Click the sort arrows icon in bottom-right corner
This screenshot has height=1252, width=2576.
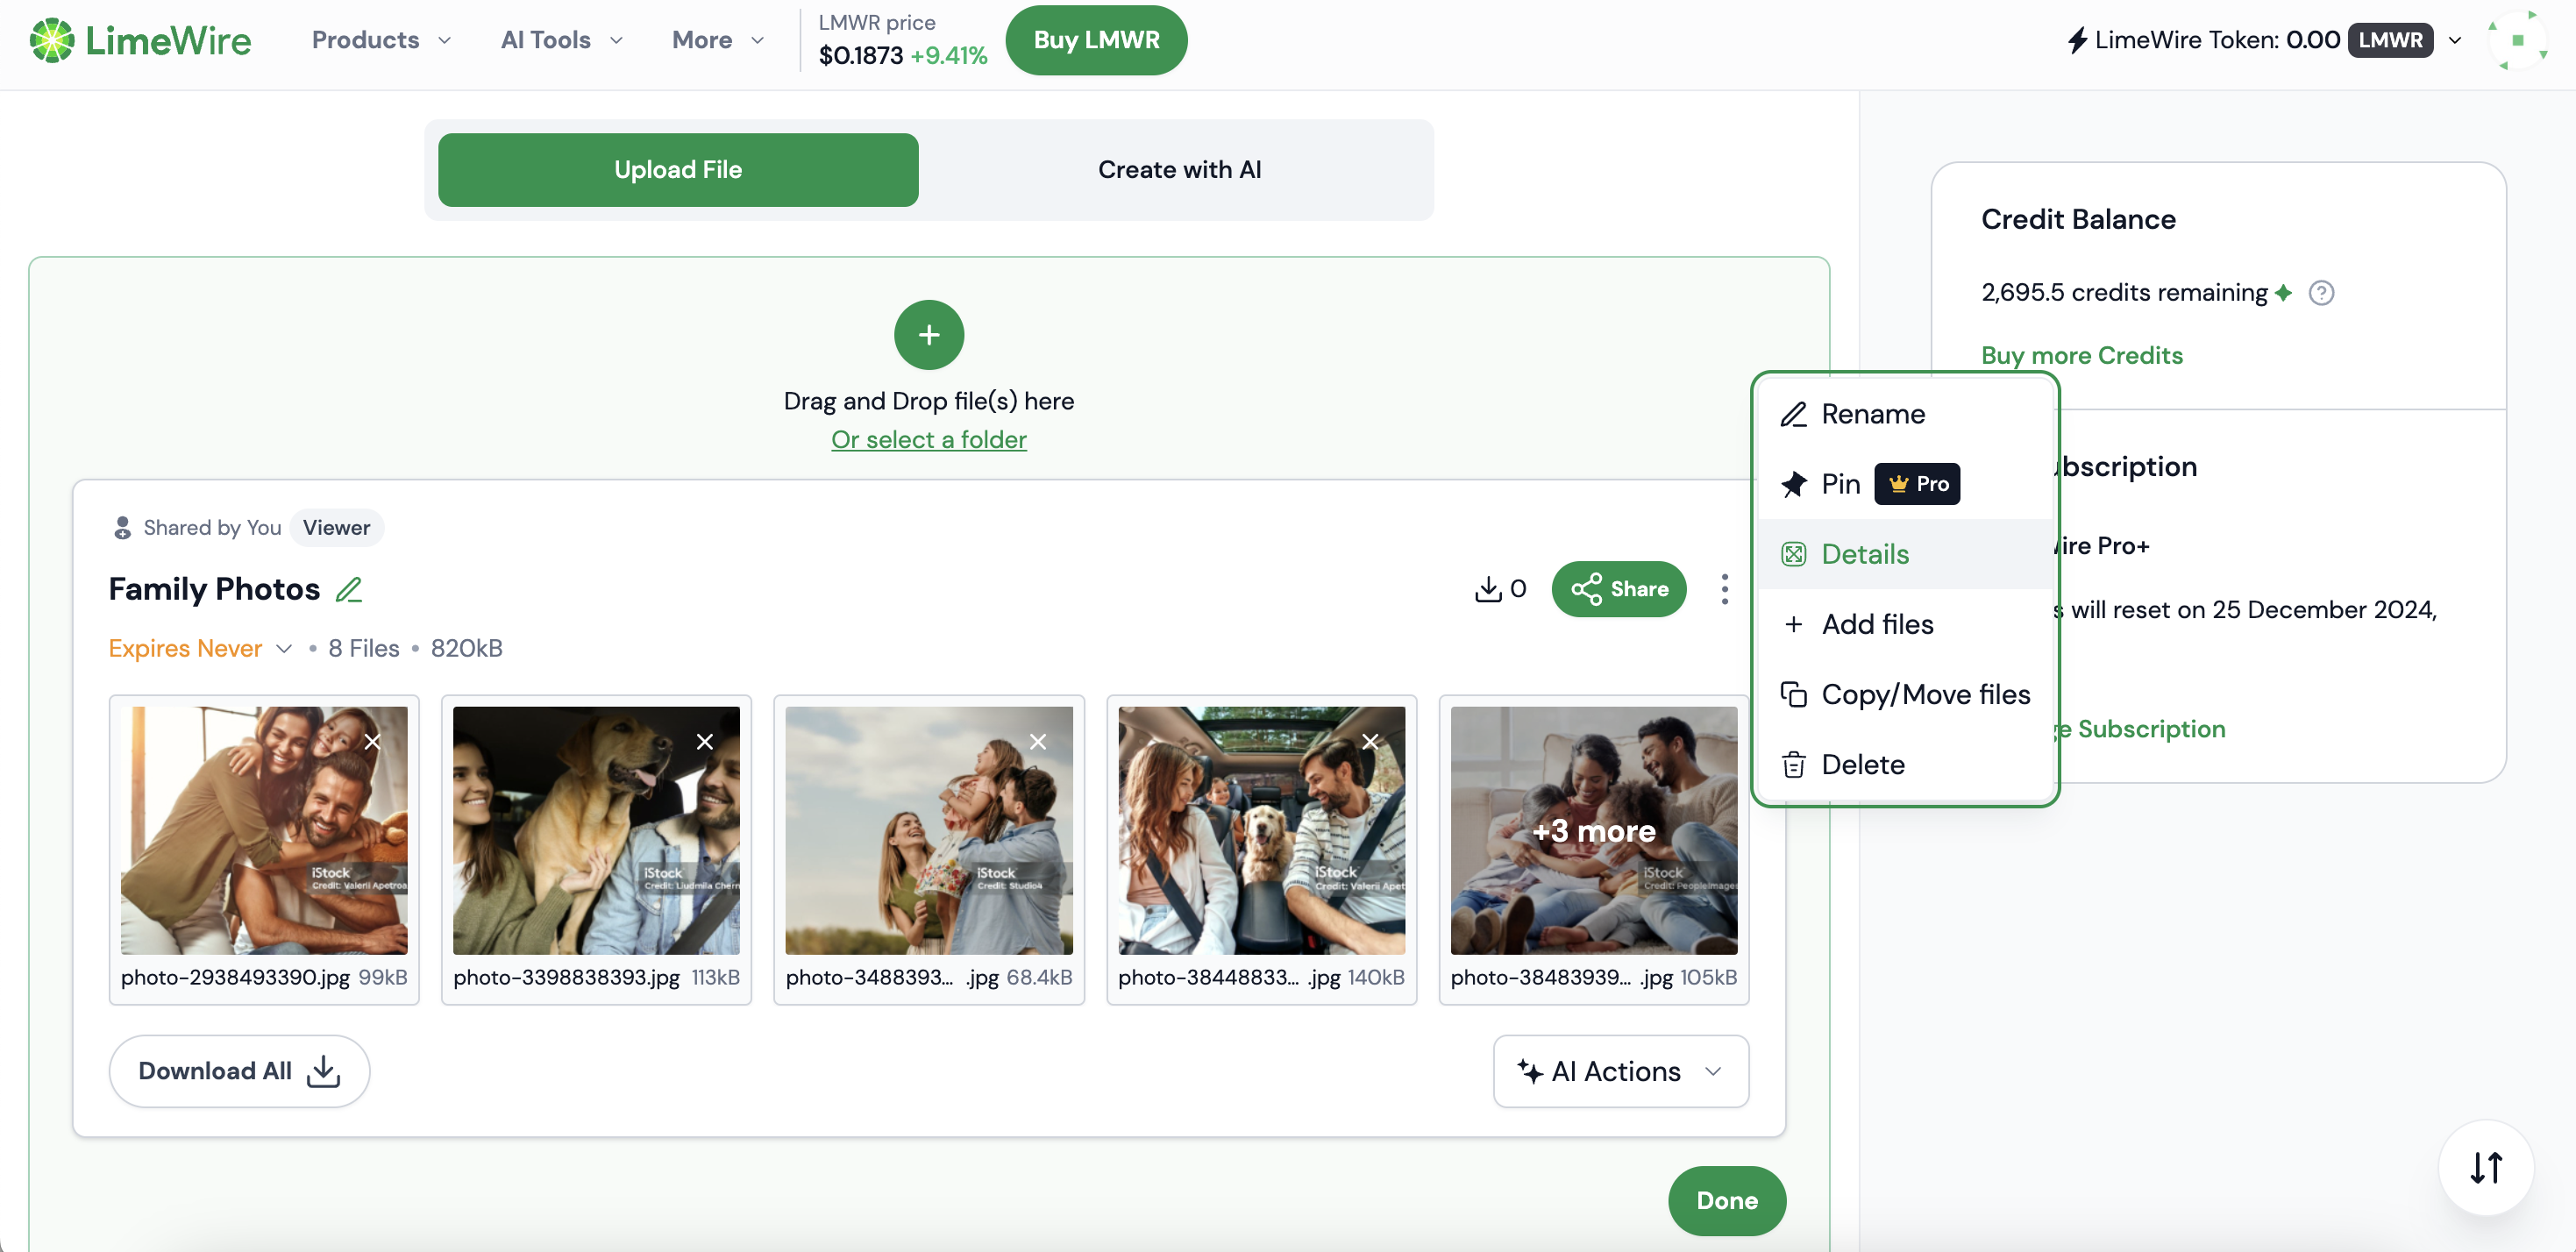coord(2485,1167)
